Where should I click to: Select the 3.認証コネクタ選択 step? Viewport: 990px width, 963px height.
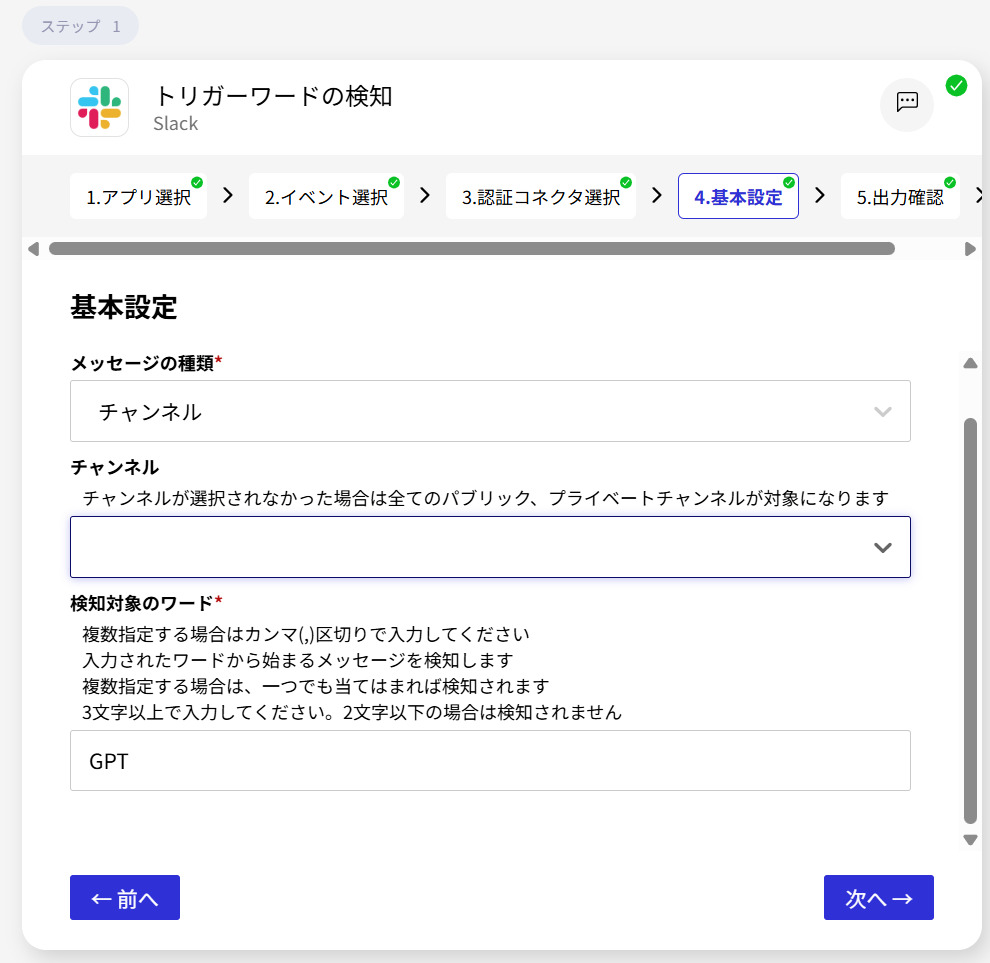540,197
